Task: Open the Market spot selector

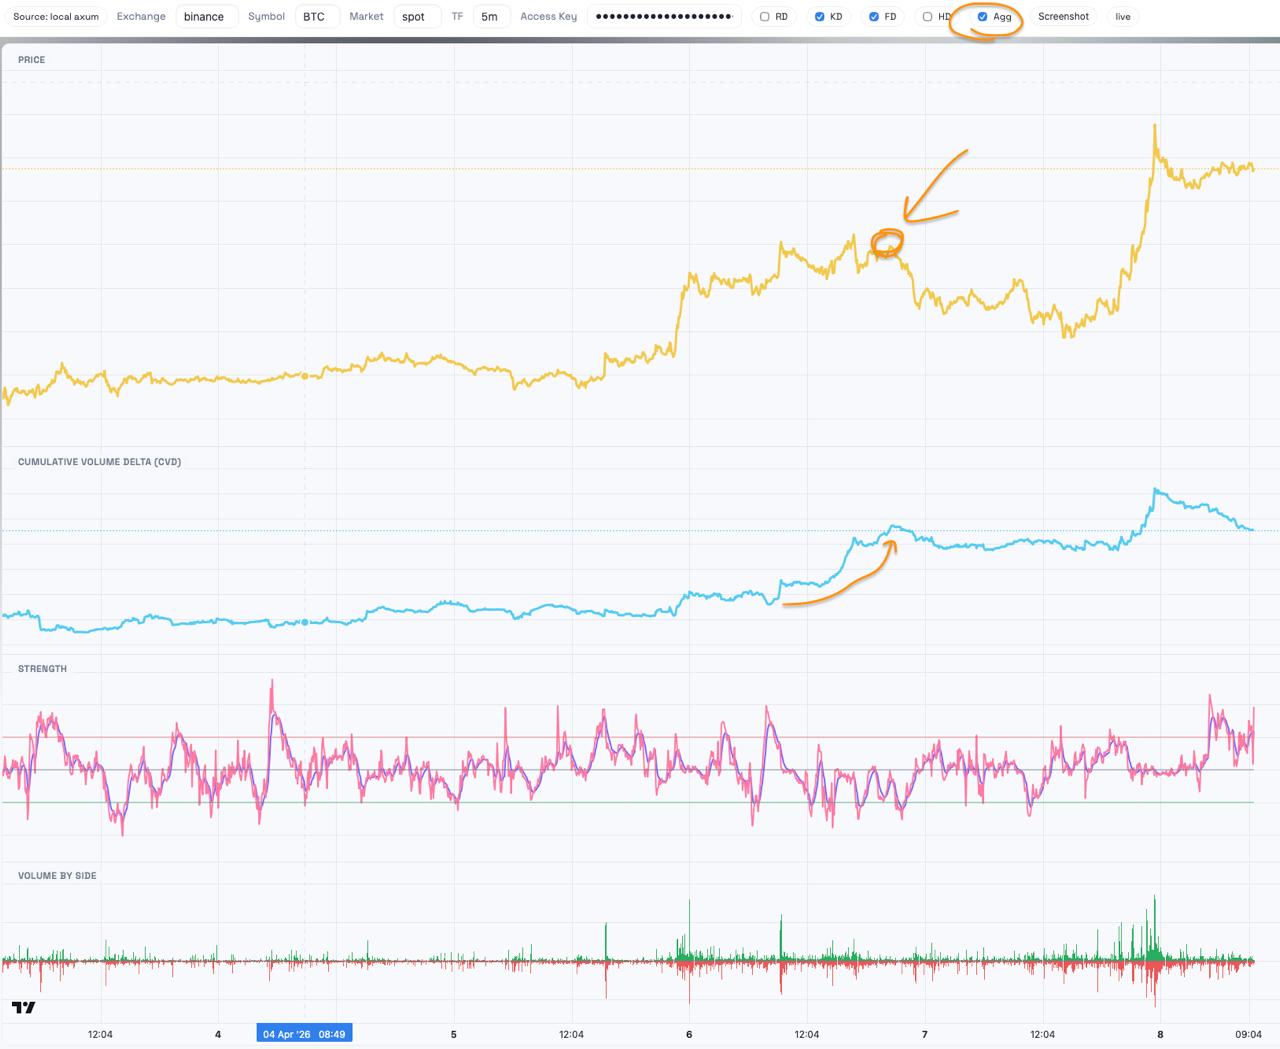Action: coord(415,17)
